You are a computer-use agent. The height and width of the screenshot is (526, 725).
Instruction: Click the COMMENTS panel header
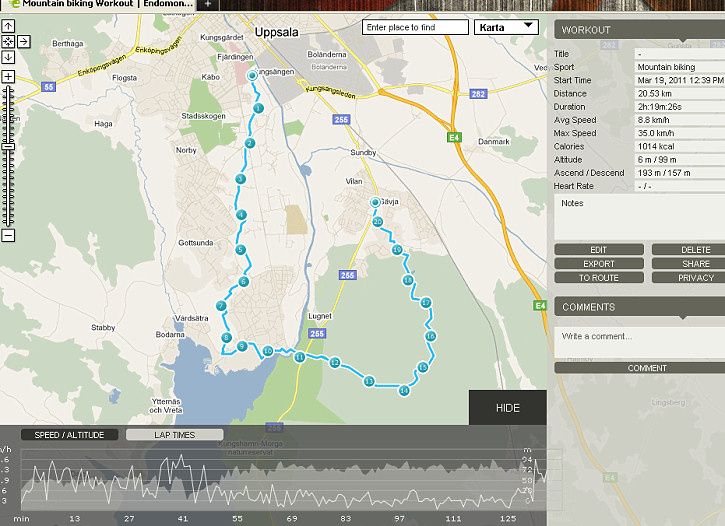pos(639,306)
